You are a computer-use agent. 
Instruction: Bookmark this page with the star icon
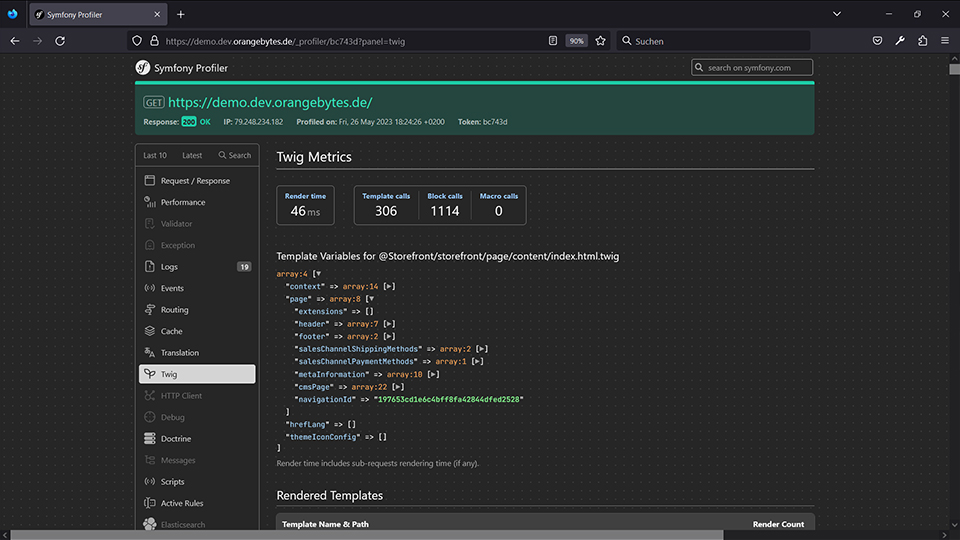pyautogui.click(x=600, y=41)
